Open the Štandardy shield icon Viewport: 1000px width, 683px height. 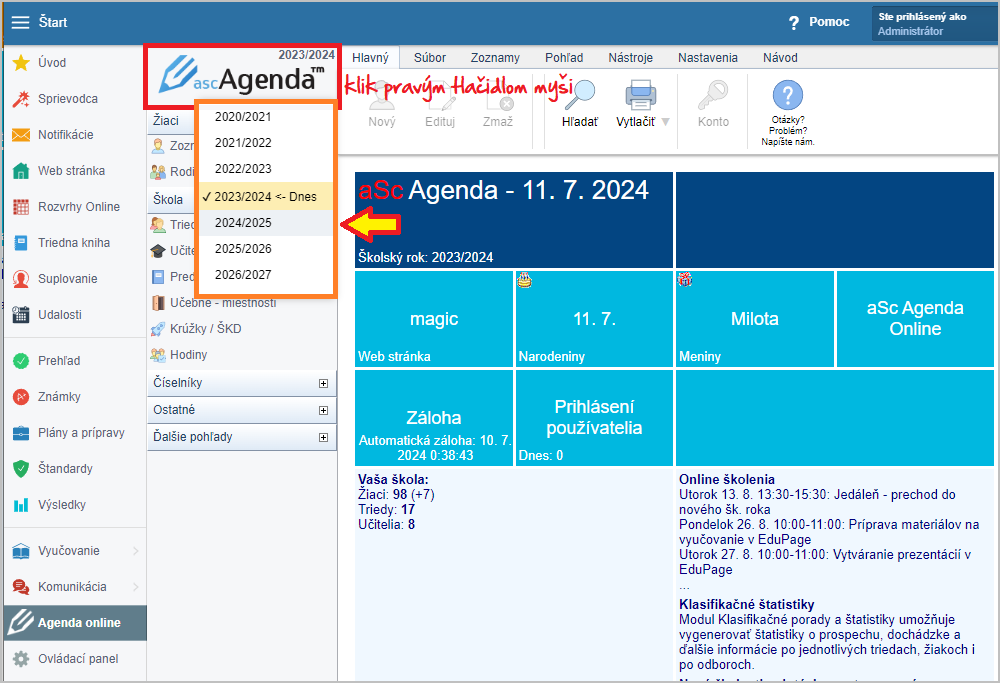21,469
